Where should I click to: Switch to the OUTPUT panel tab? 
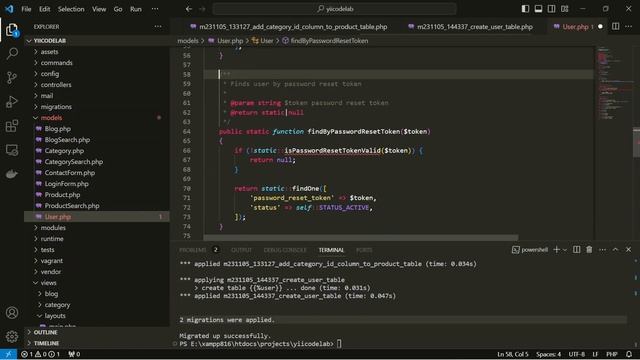tap(241, 250)
